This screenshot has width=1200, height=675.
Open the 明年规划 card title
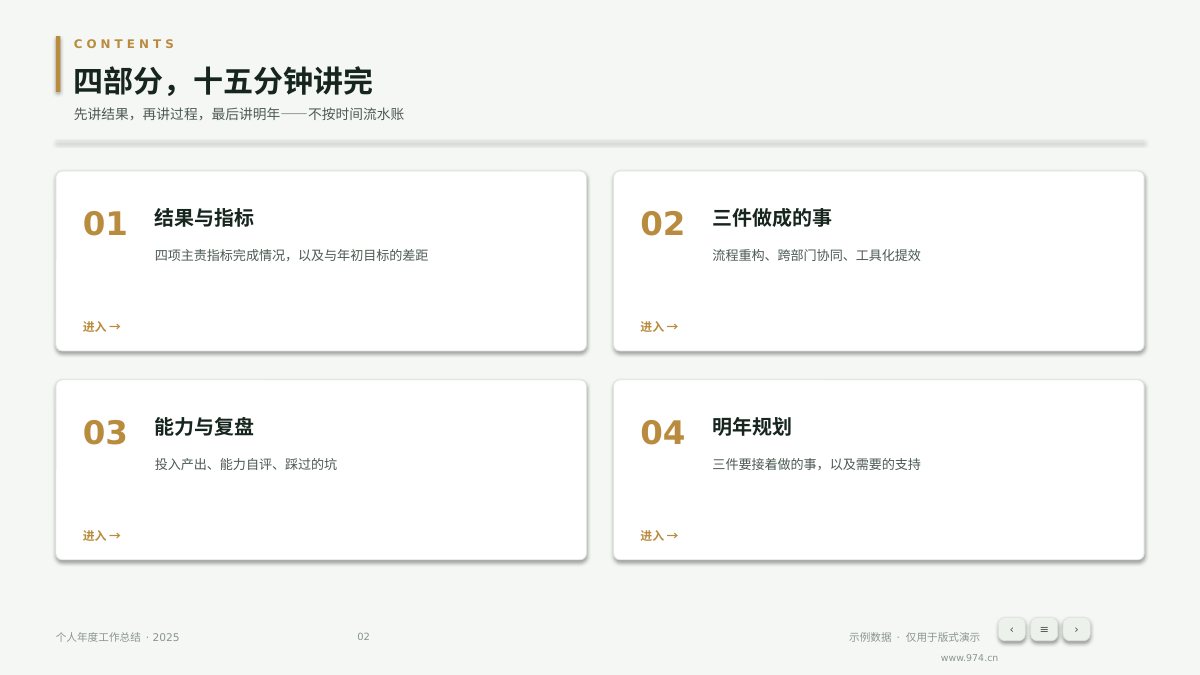pyautogui.click(x=752, y=427)
